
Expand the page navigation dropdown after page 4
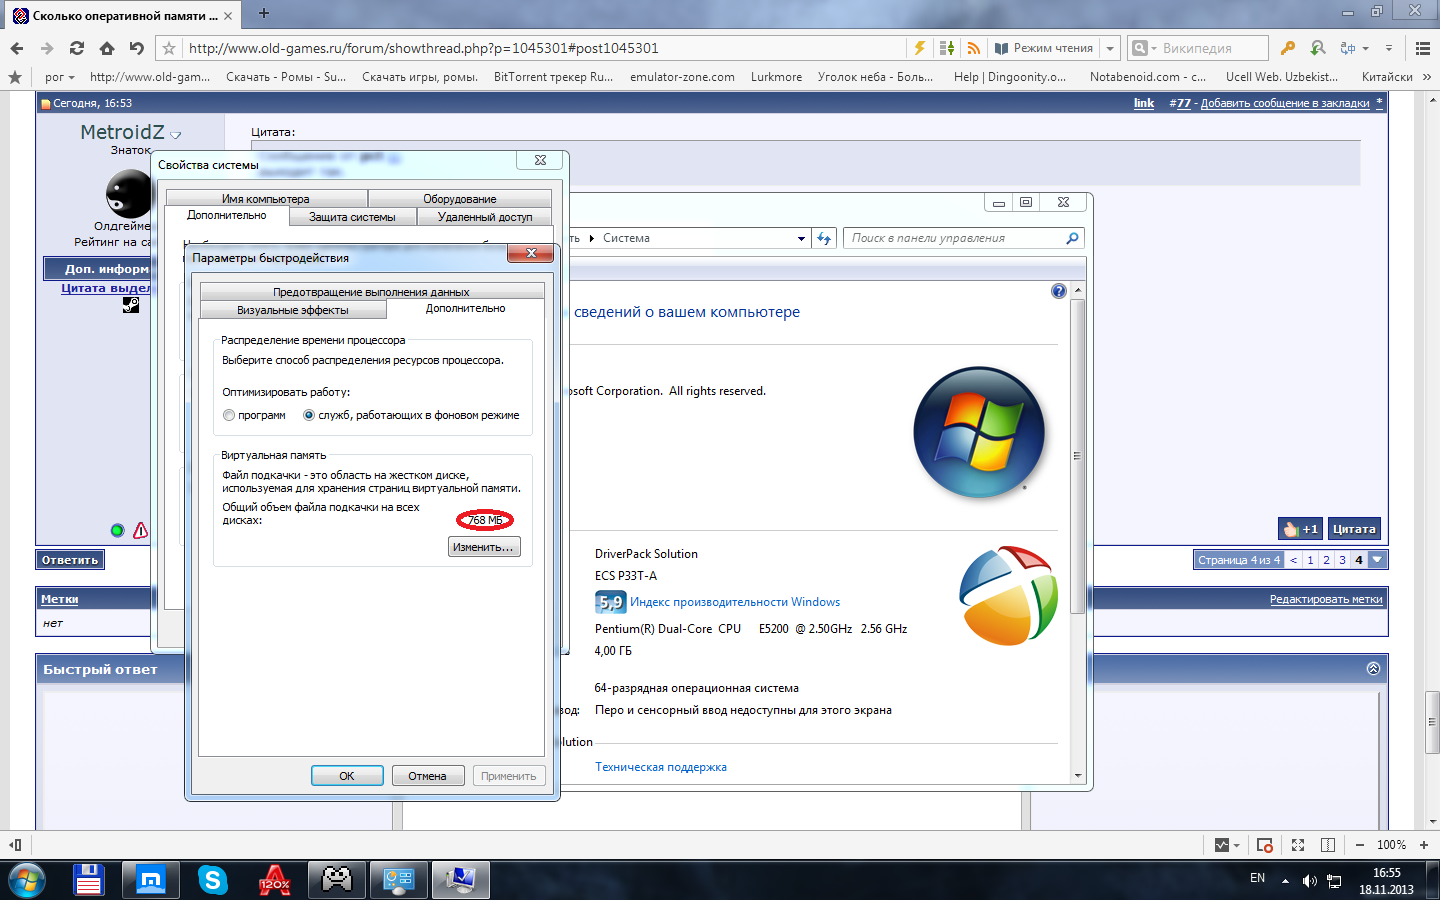point(1377,560)
